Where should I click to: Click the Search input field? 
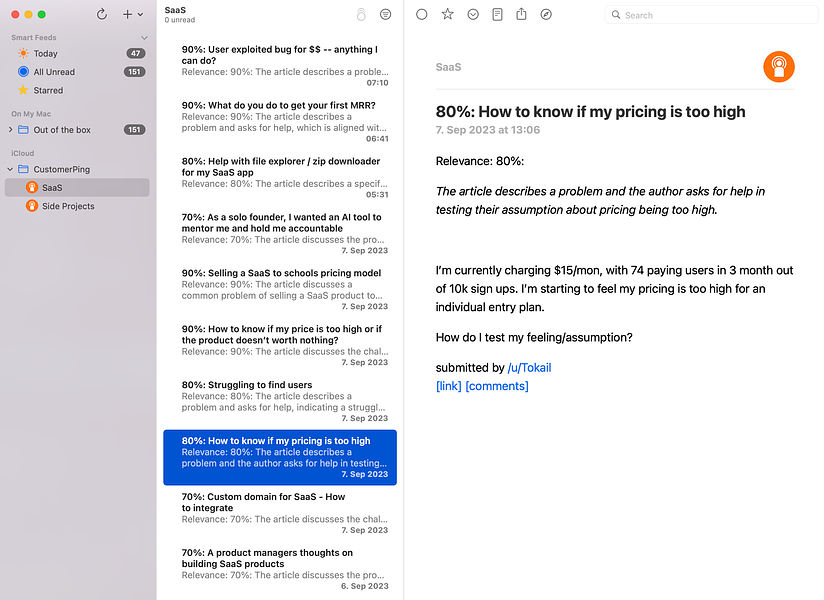[x=712, y=15]
